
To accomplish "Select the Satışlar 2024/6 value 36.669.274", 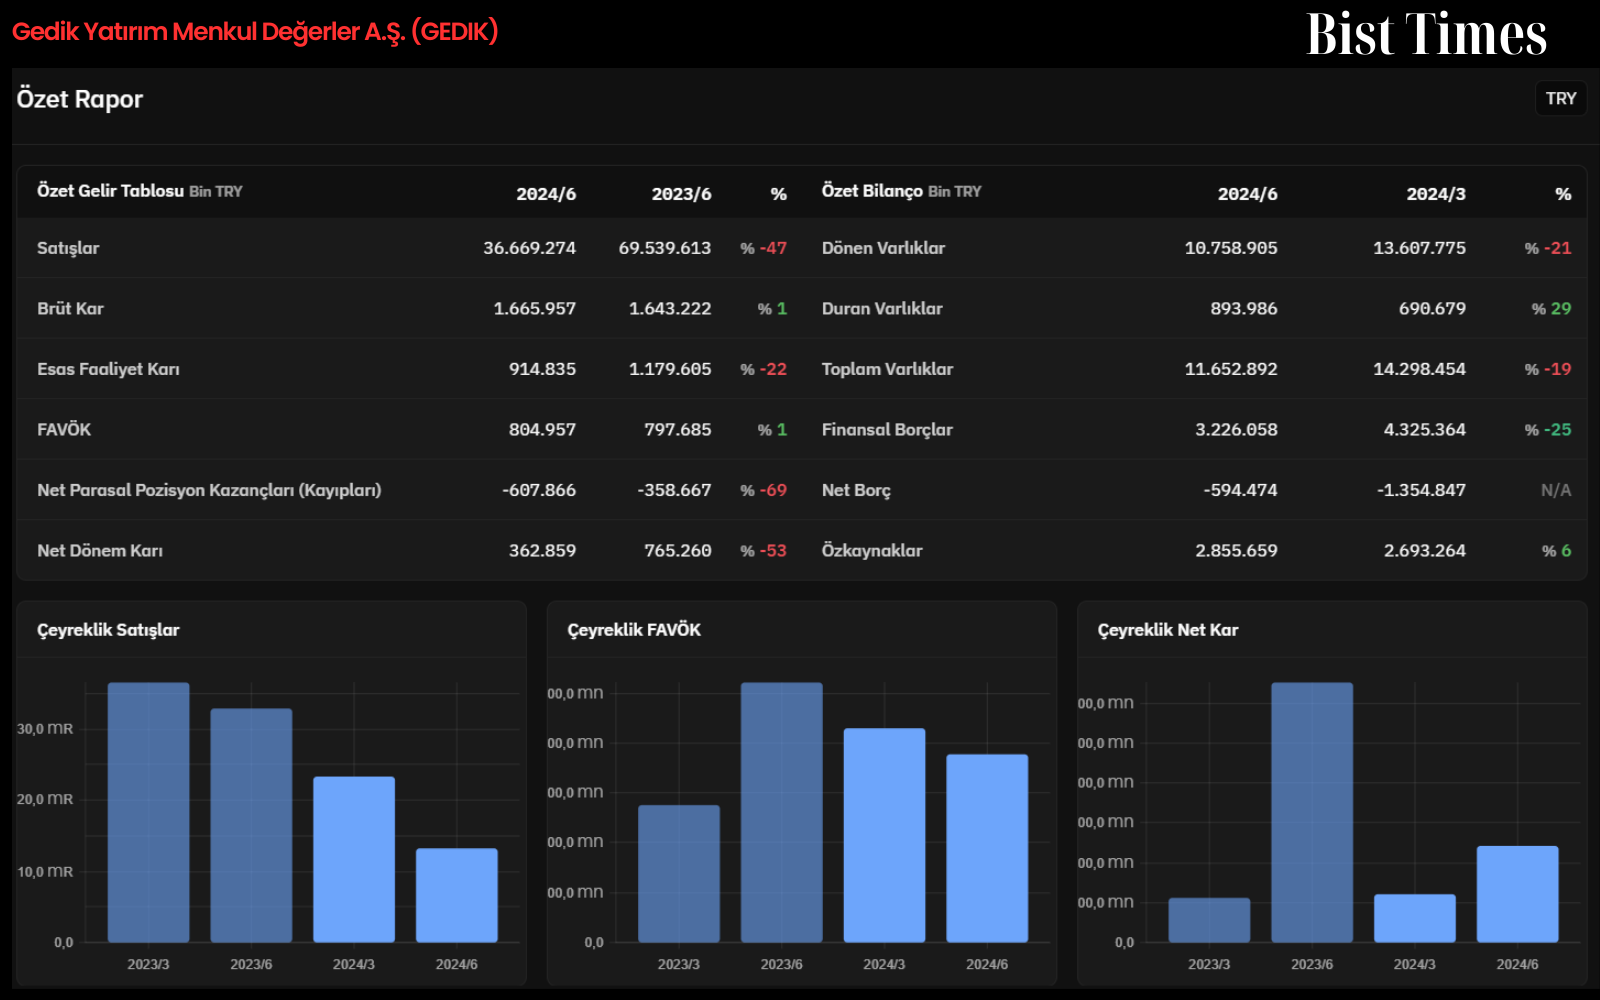I will click(x=529, y=248).
